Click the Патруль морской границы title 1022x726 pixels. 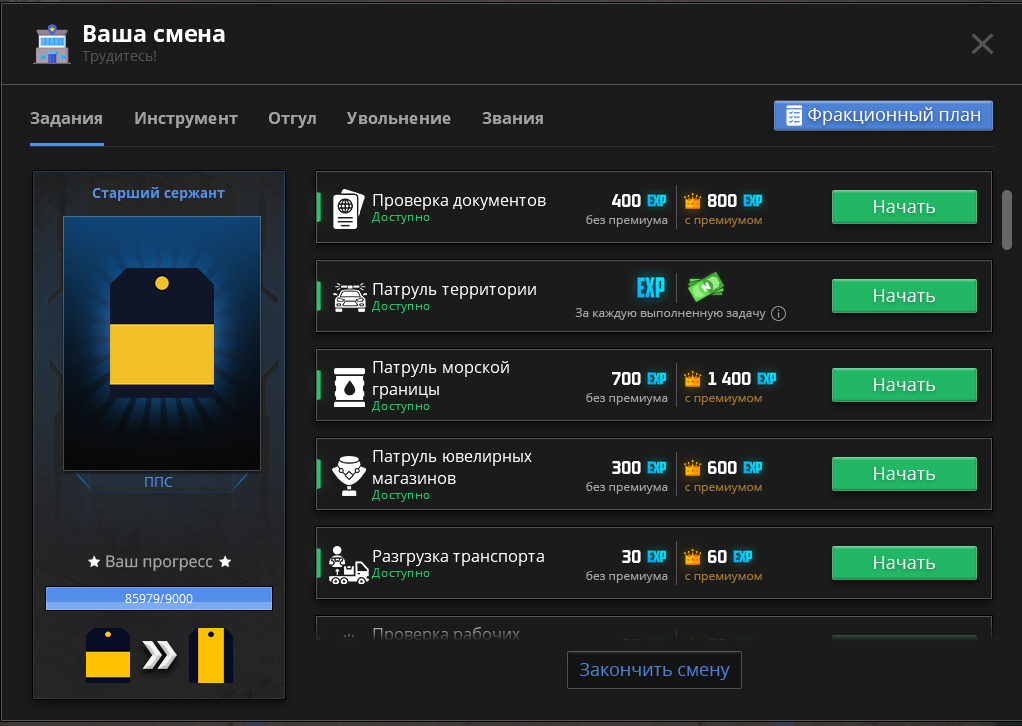pyautogui.click(x=441, y=379)
